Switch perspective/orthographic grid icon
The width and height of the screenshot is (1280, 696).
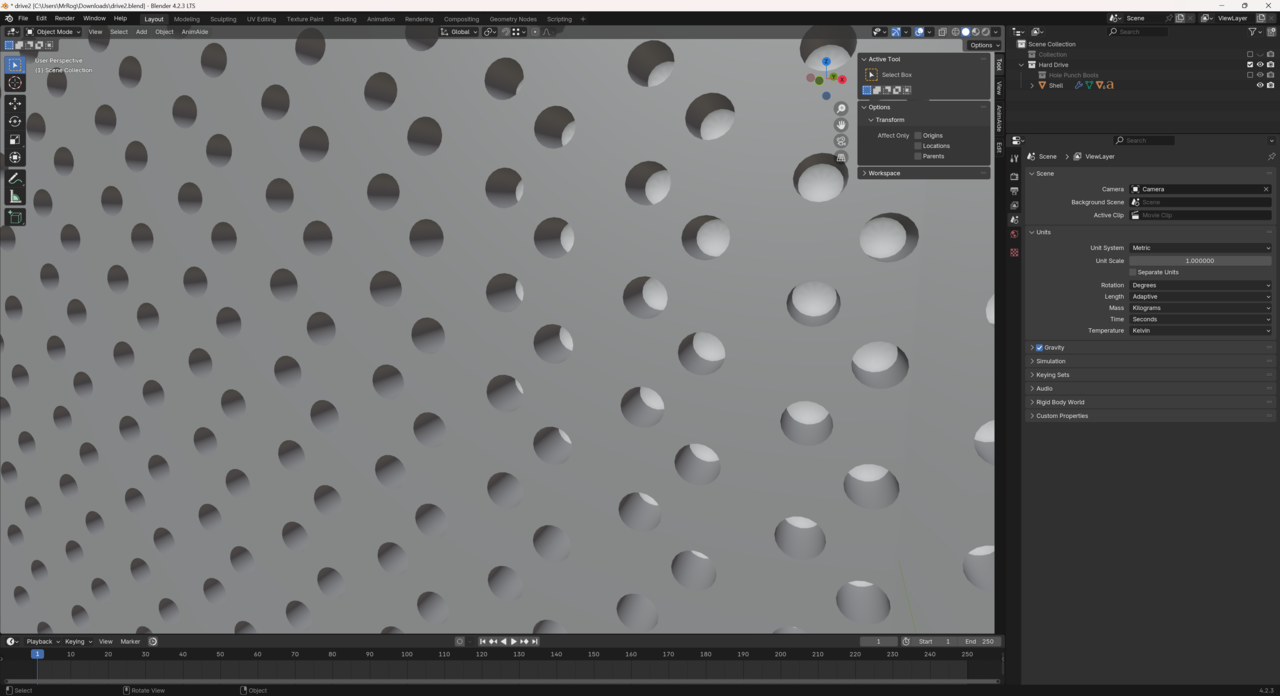click(x=841, y=157)
